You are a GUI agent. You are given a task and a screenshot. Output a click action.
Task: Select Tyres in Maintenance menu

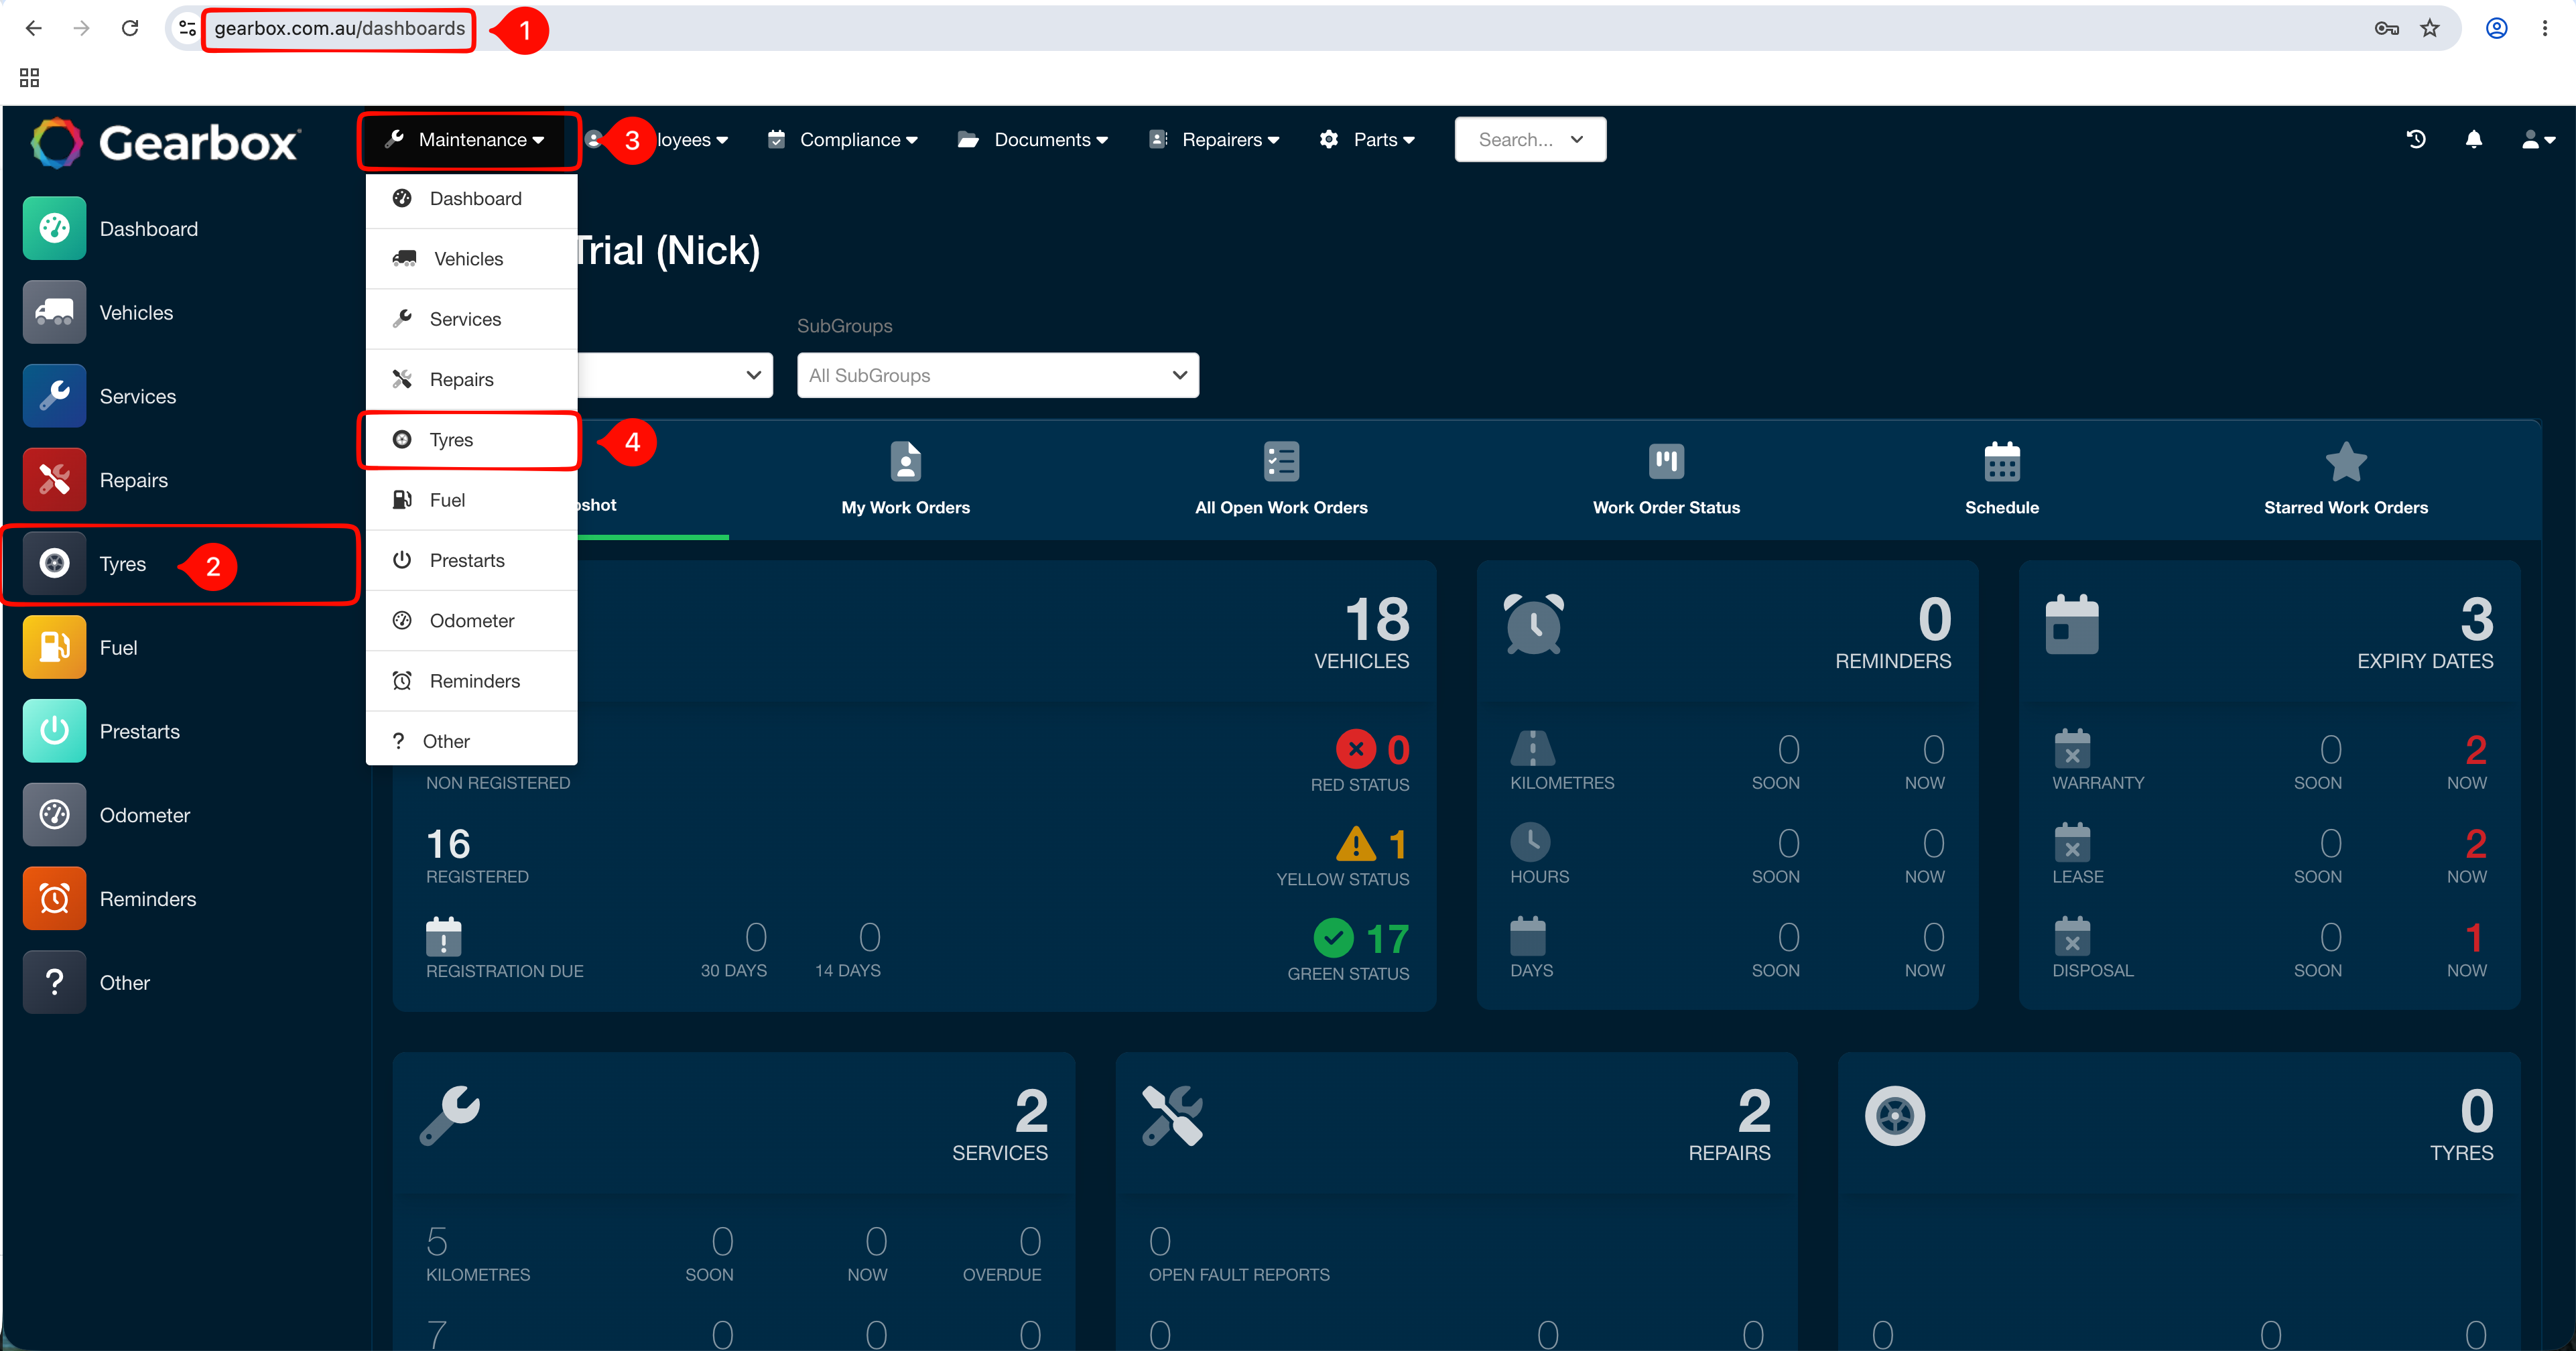(x=471, y=440)
